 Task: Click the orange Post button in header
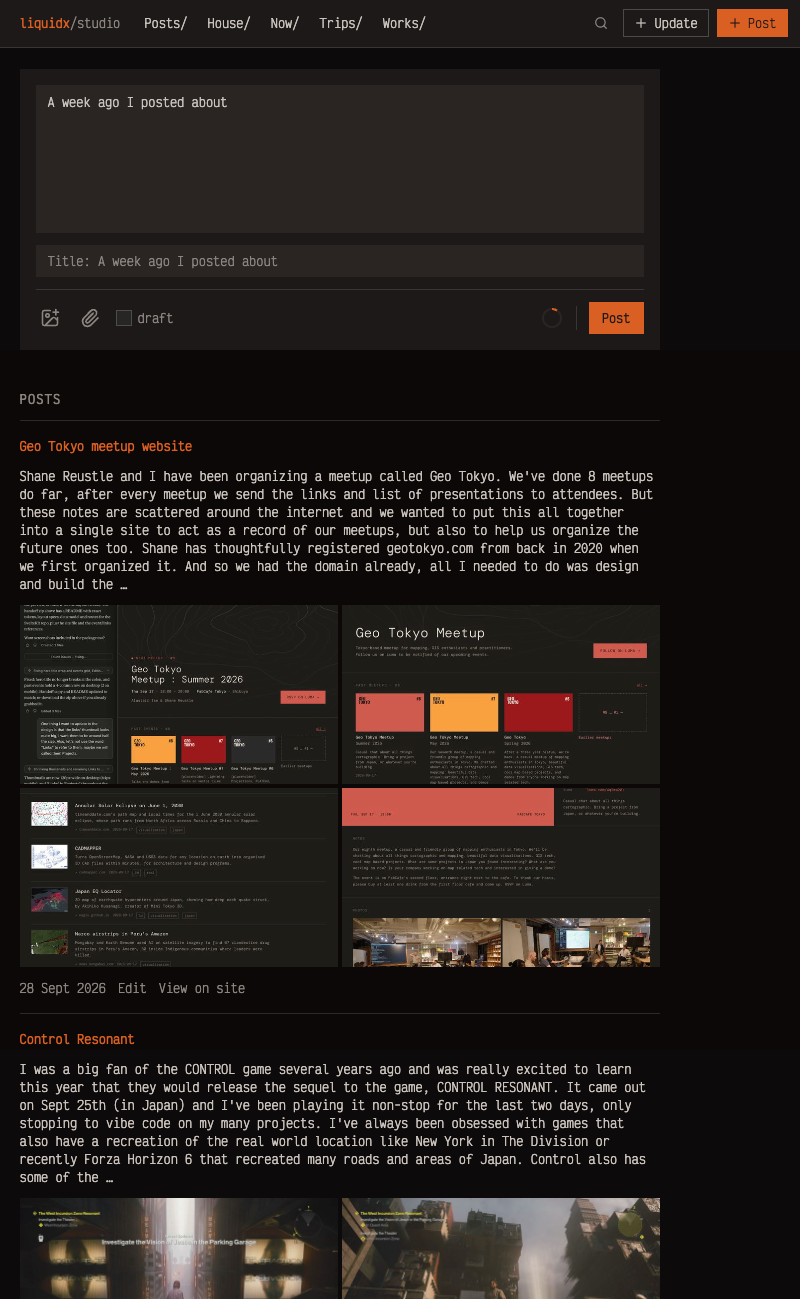(x=752, y=23)
